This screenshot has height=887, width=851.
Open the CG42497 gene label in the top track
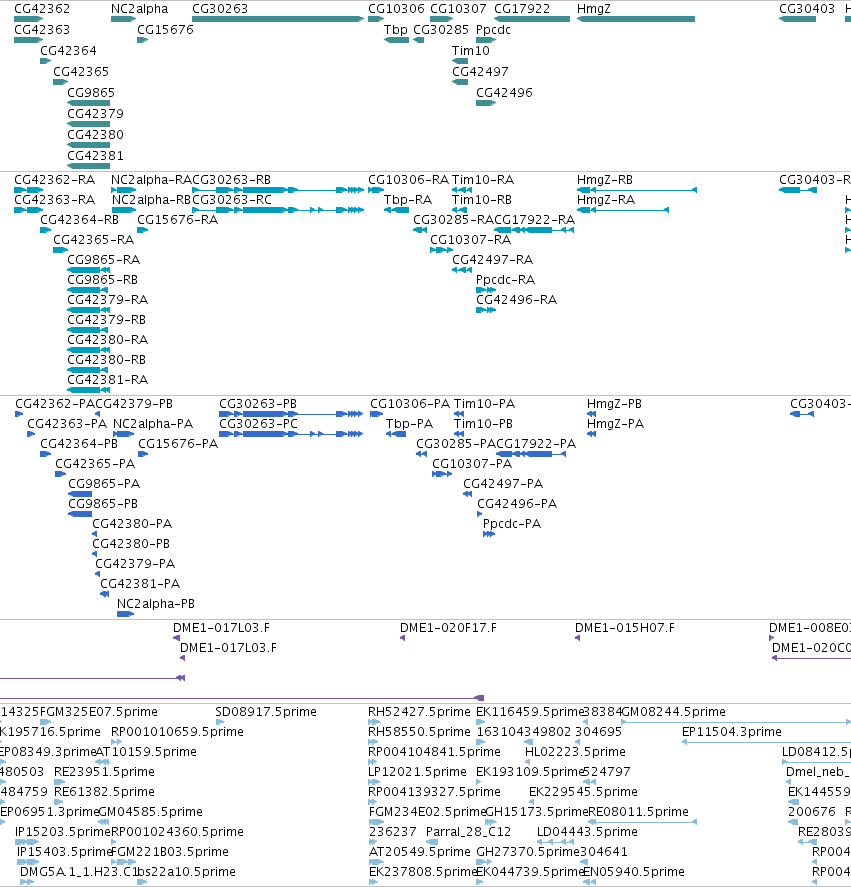click(x=480, y=71)
